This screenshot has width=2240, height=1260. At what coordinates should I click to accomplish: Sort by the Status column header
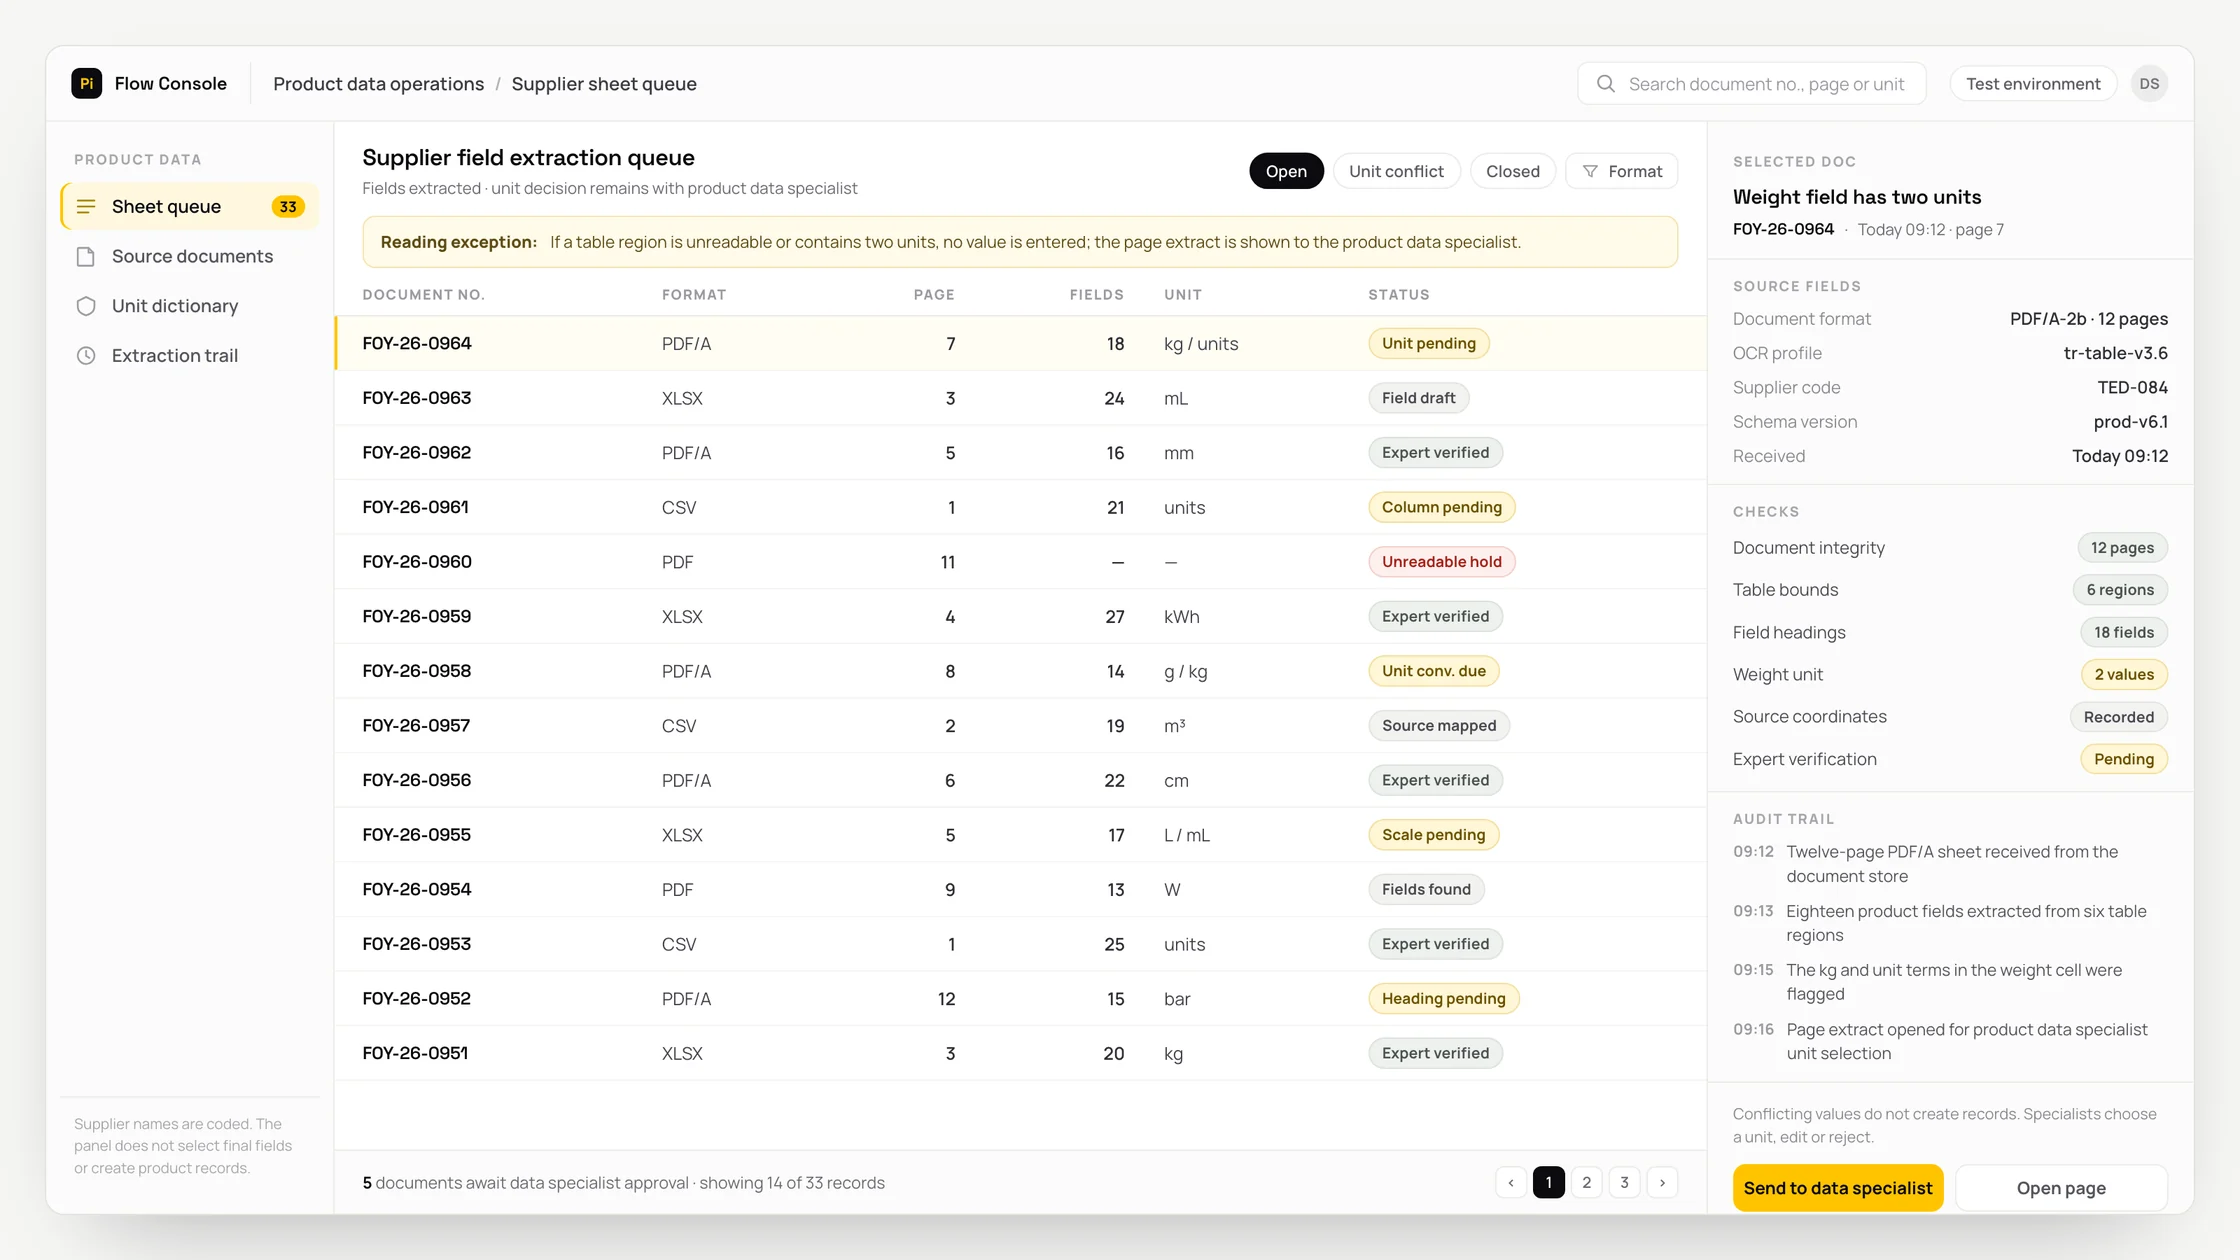1398,294
